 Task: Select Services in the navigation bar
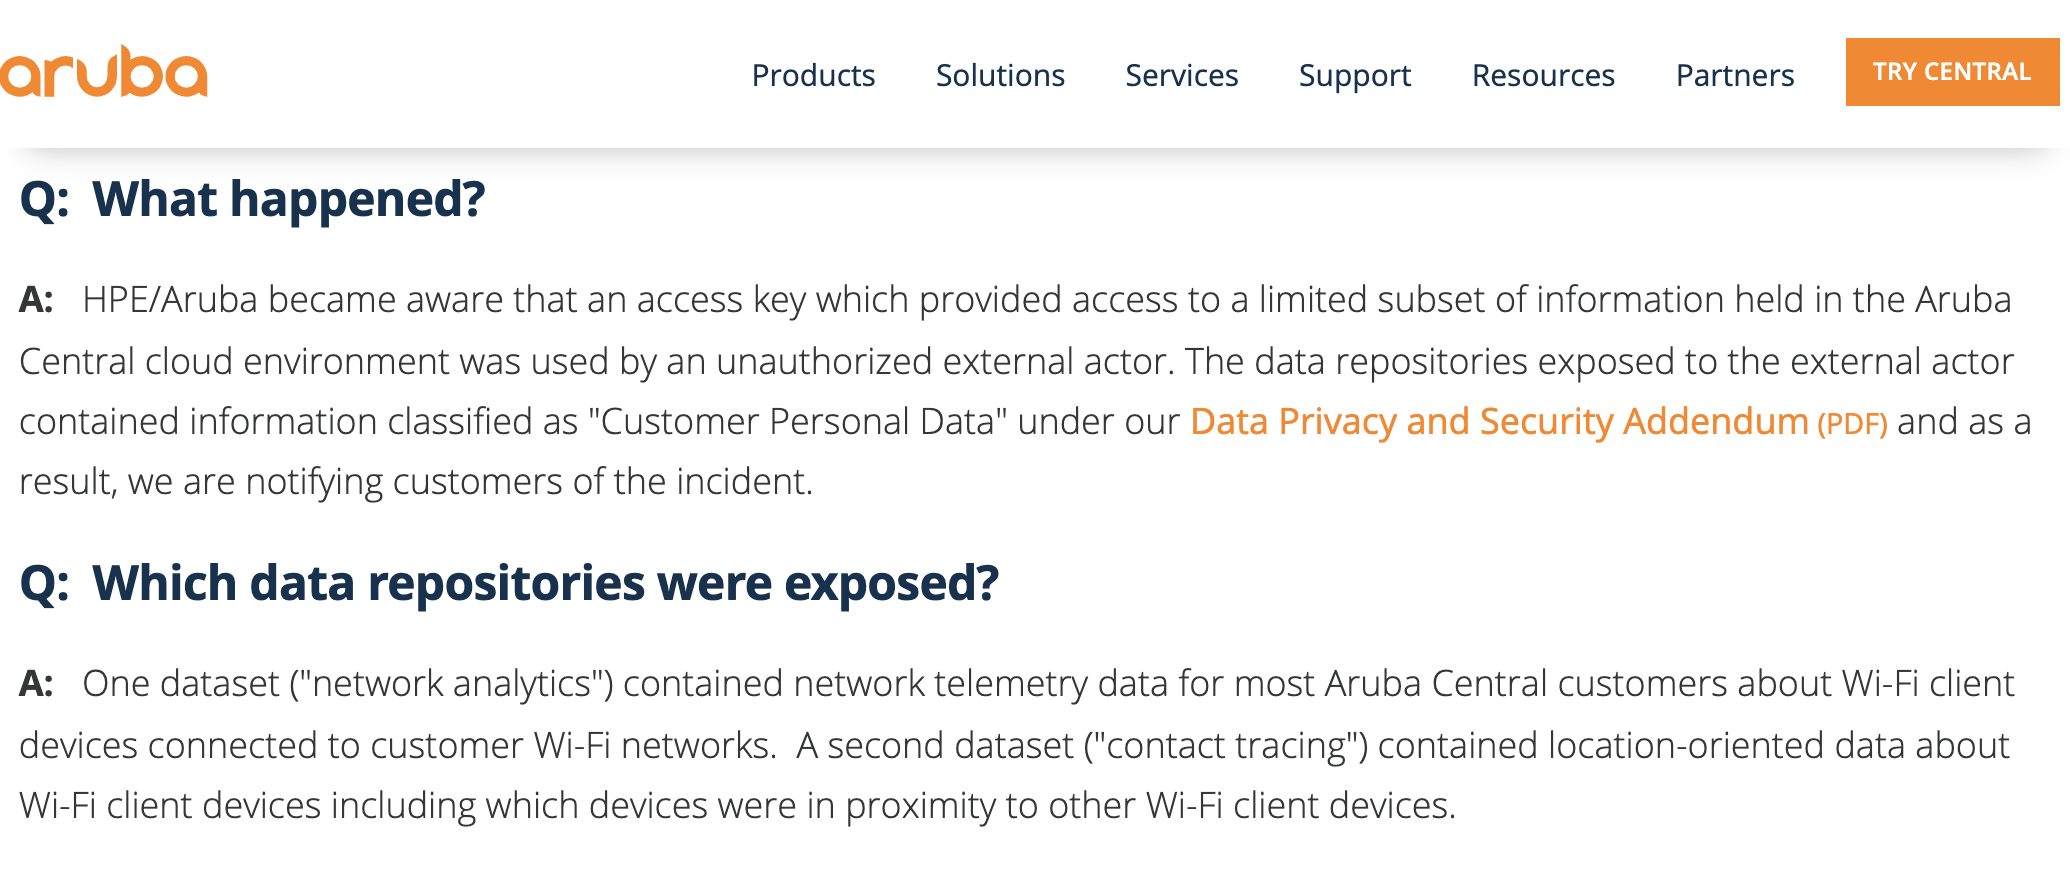point(1182,76)
